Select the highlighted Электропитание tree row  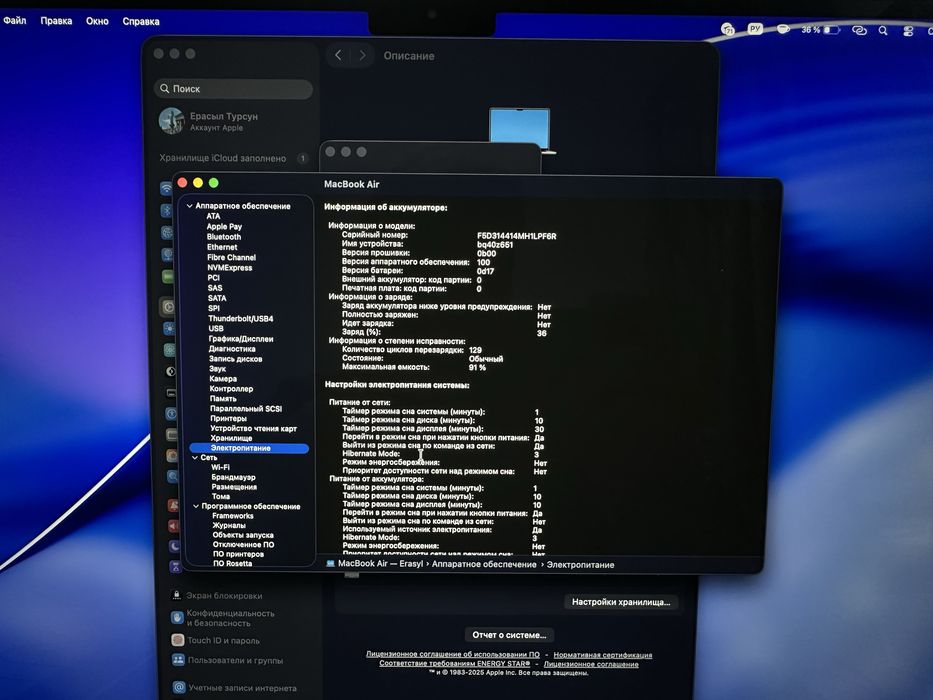tap(249, 448)
